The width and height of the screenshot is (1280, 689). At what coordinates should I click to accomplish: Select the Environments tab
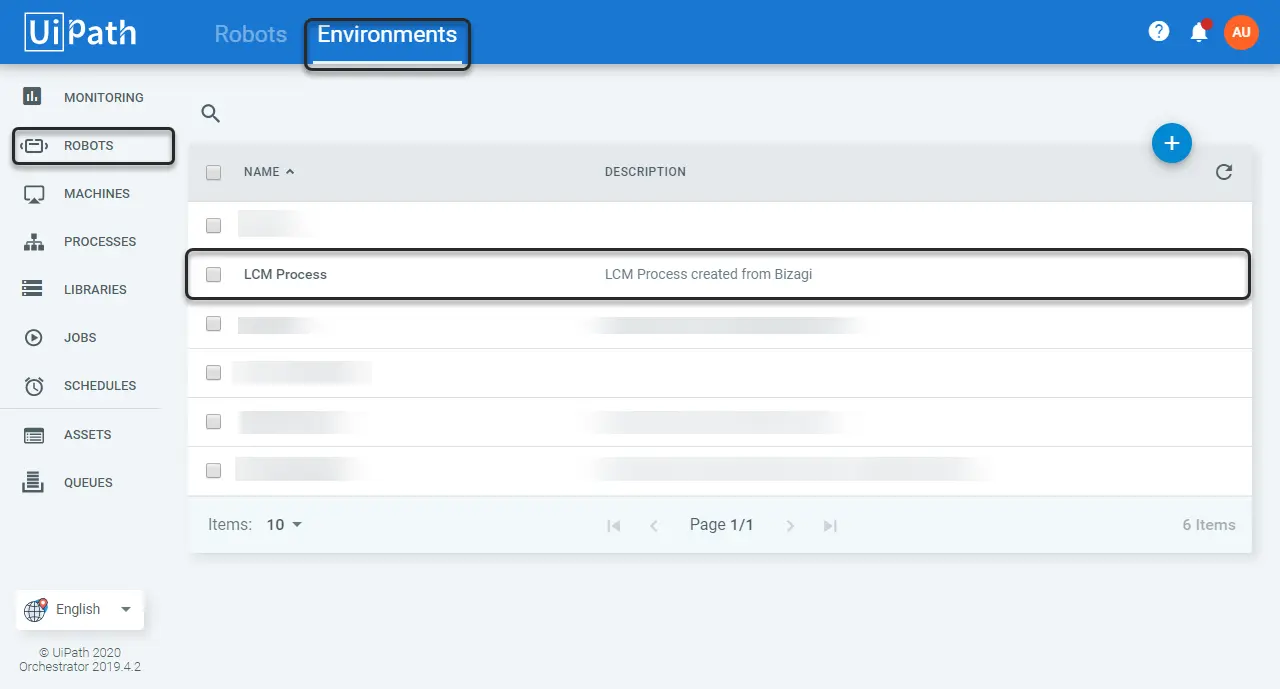387,34
